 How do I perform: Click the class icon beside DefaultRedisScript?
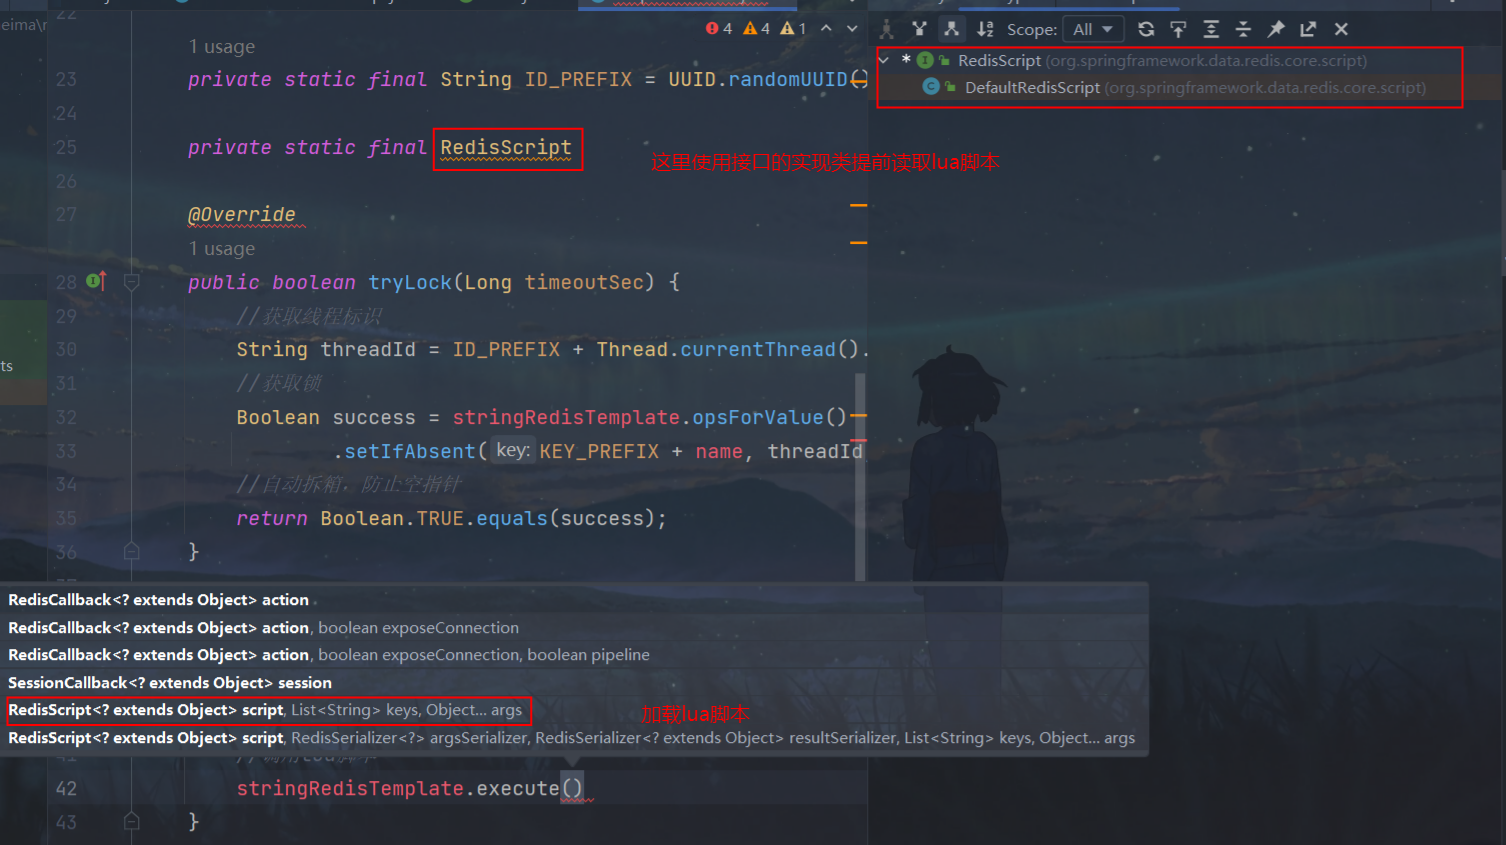pos(931,87)
